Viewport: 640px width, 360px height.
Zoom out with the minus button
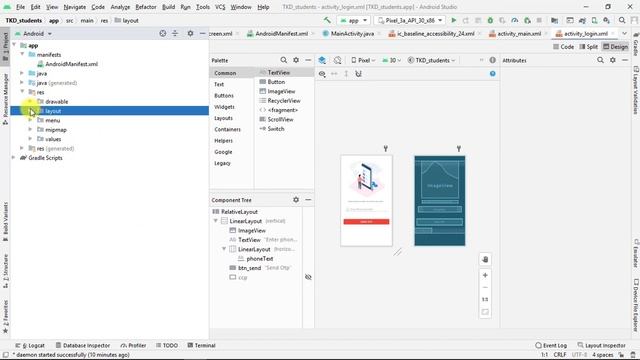[485, 287]
